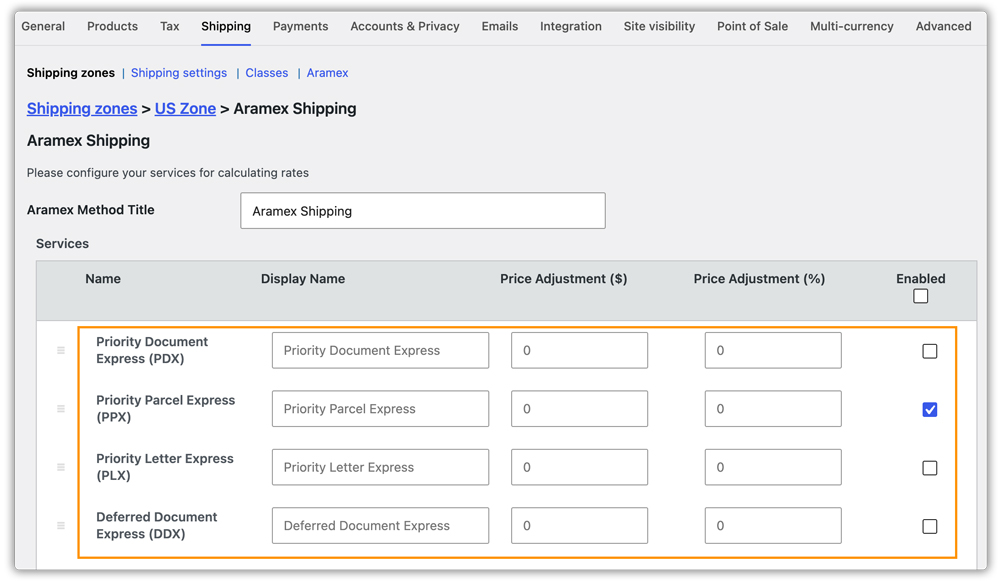Open the Multi-currency tab
The width and height of the screenshot is (1000, 581).
tap(851, 26)
